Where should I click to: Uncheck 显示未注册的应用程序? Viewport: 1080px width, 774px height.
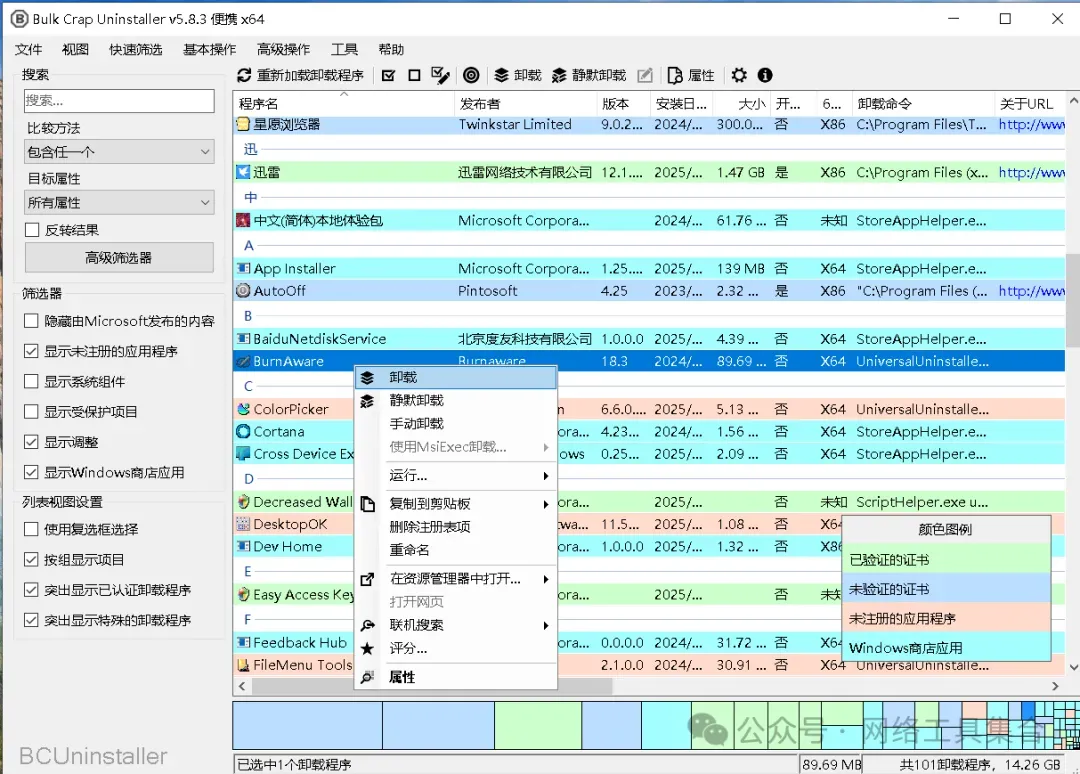31,351
